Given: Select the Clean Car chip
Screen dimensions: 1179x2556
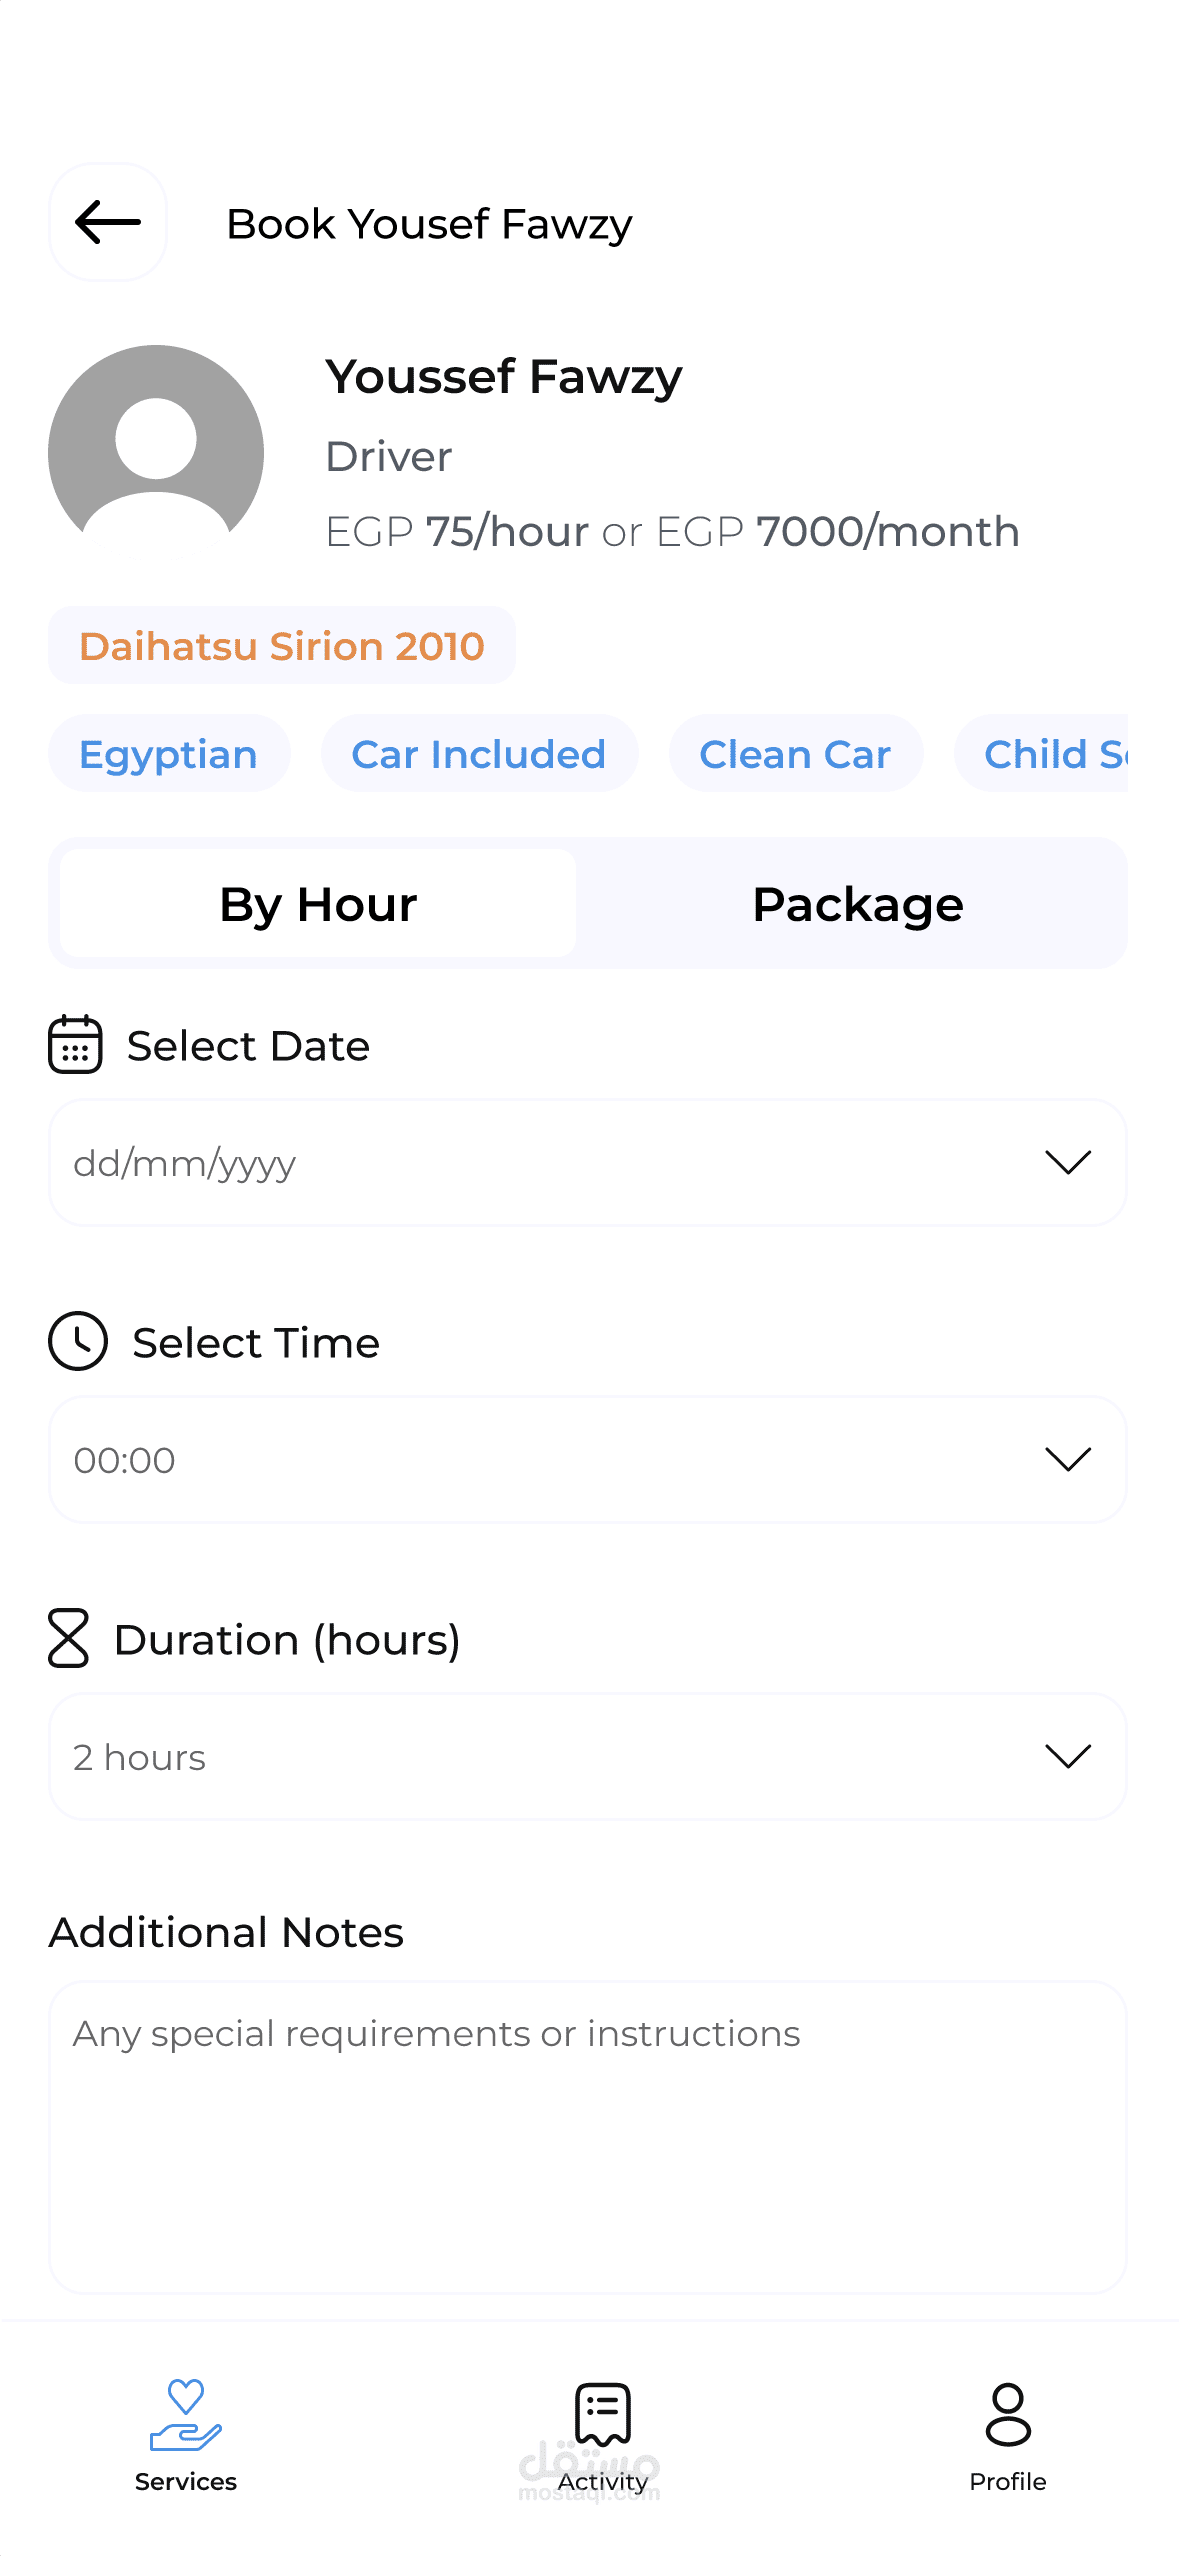Looking at the screenshot, I should click(x=795, y=754).
